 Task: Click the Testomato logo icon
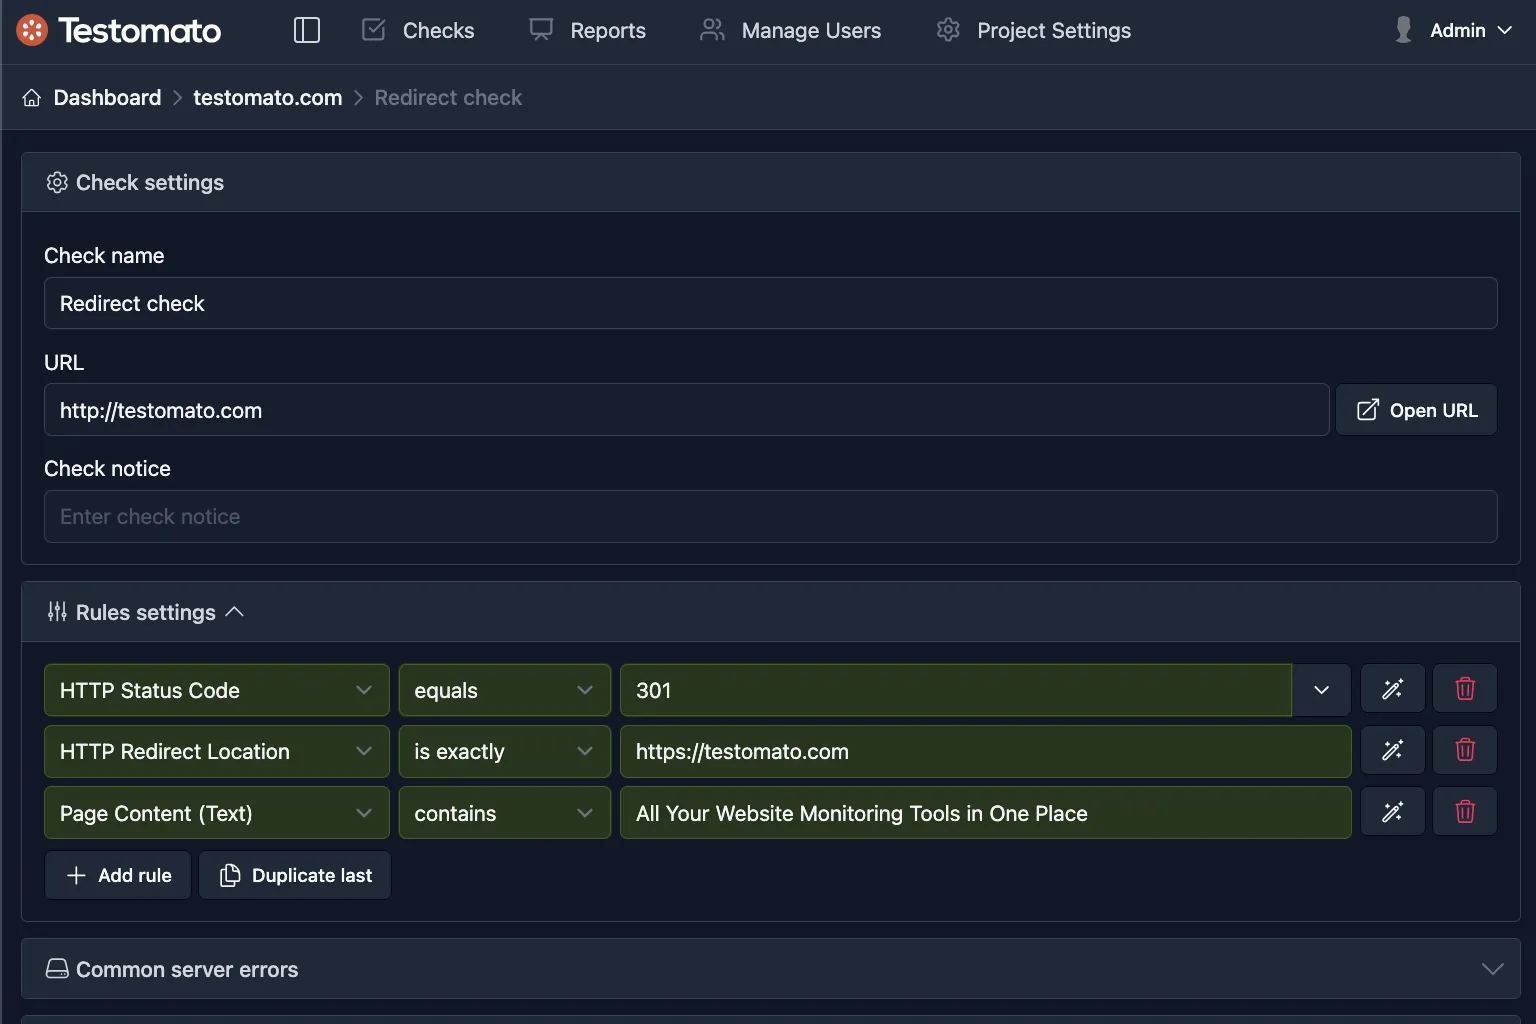pos(31,30)
